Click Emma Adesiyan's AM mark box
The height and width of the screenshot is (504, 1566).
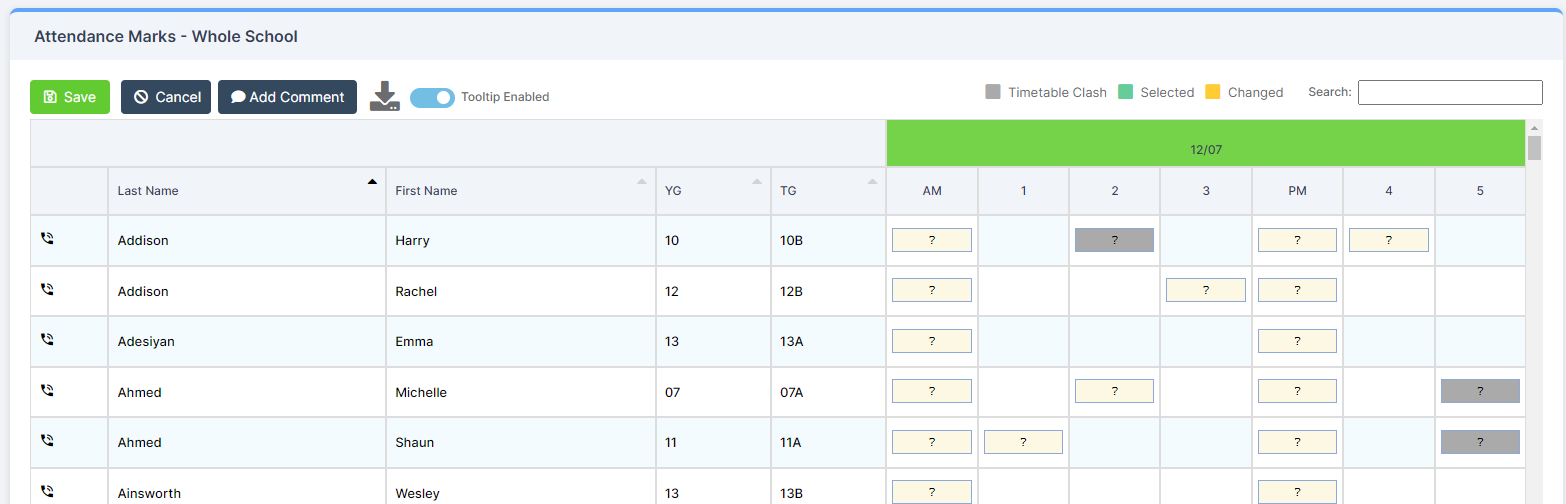(x=932, y=341)
